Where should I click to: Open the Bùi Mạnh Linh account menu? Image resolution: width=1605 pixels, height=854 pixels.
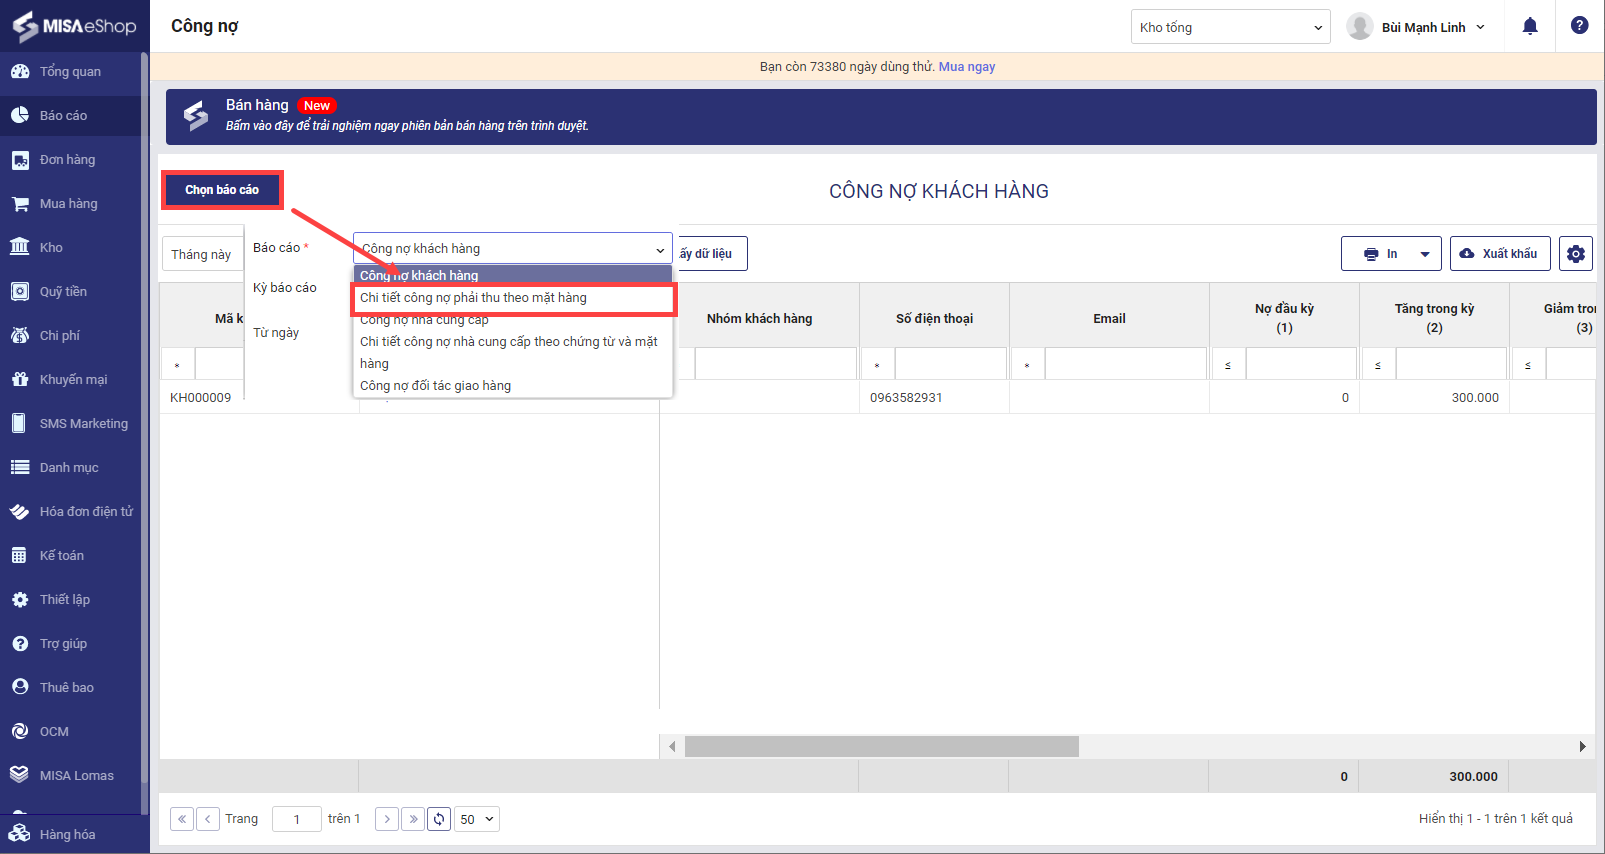click(x=1416, y=27)
